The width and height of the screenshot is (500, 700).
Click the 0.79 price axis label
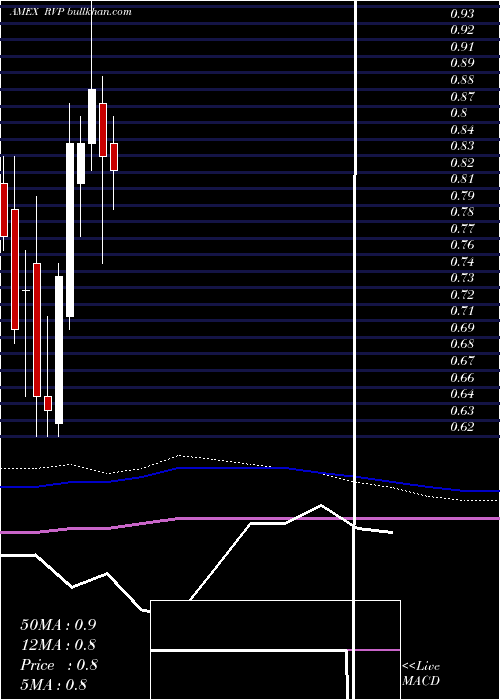(462, 196)
